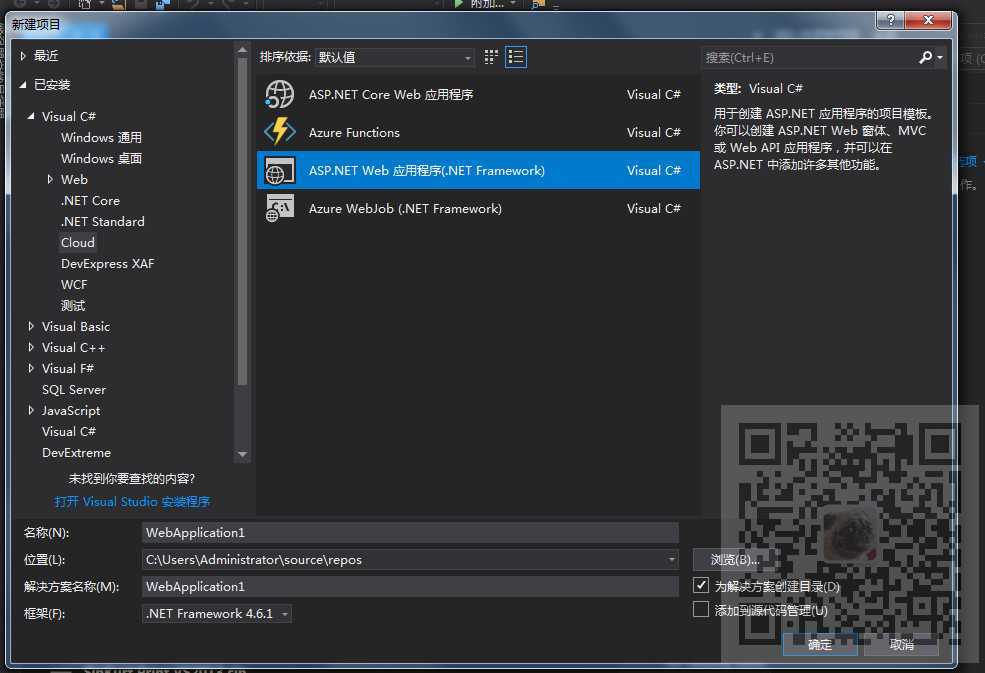Collapse the 已安装 (Installed) node

tap(23, 84)
